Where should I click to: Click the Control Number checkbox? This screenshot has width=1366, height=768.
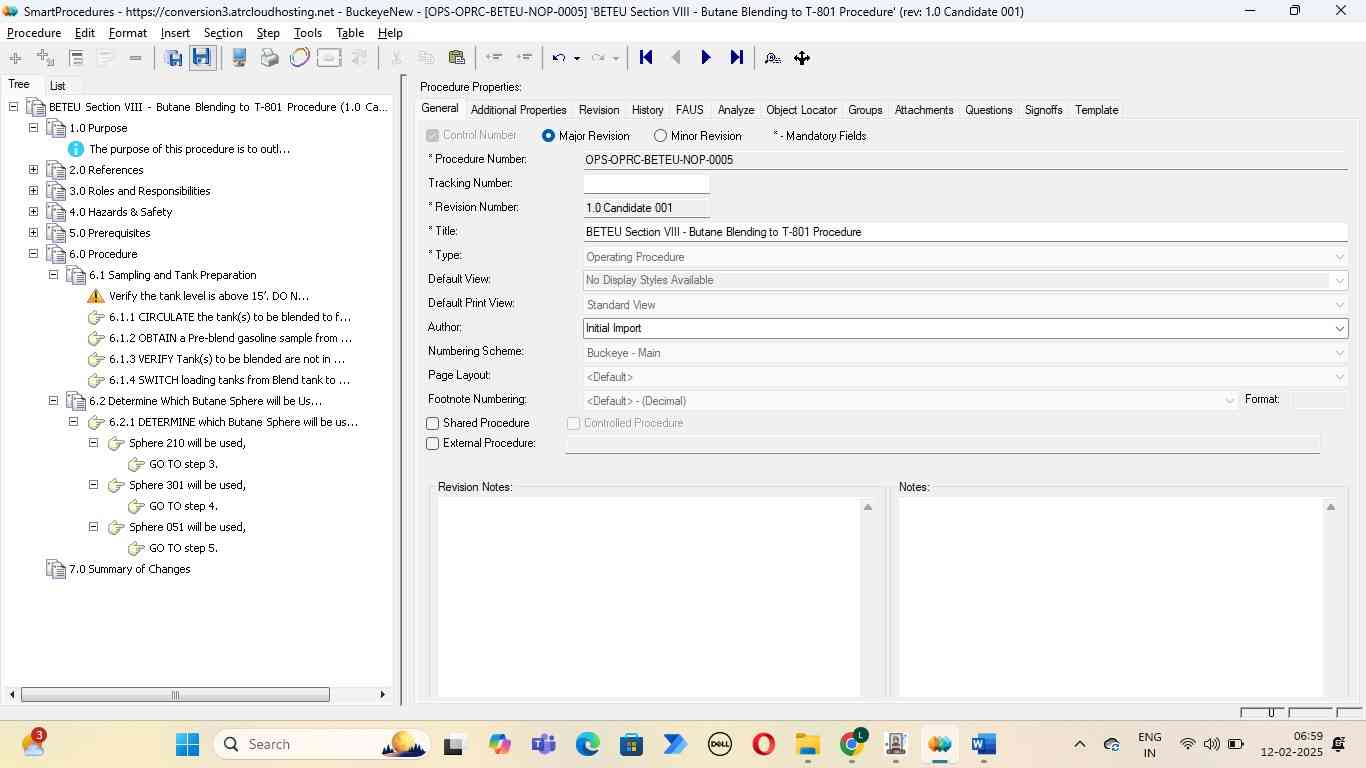(x=433, y=136)
